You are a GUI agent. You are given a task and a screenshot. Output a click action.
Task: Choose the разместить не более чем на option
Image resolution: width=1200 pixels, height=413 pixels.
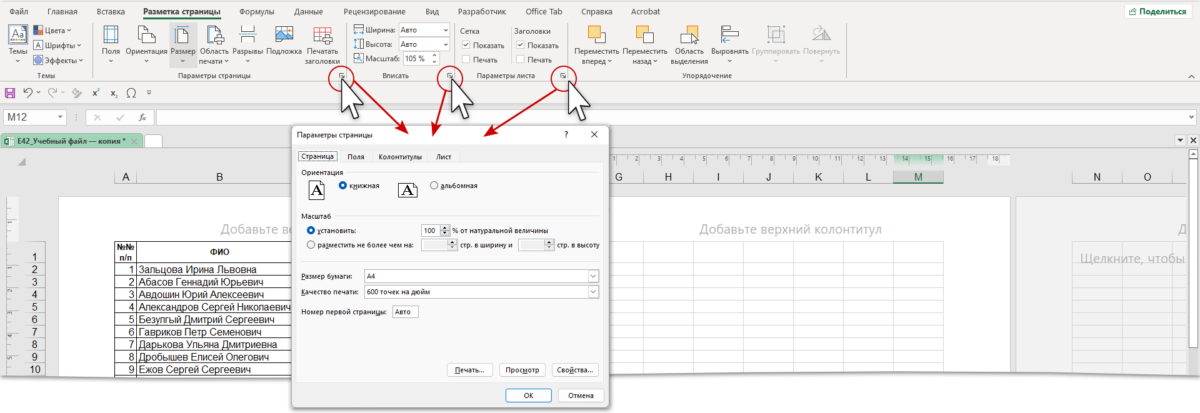311,243
